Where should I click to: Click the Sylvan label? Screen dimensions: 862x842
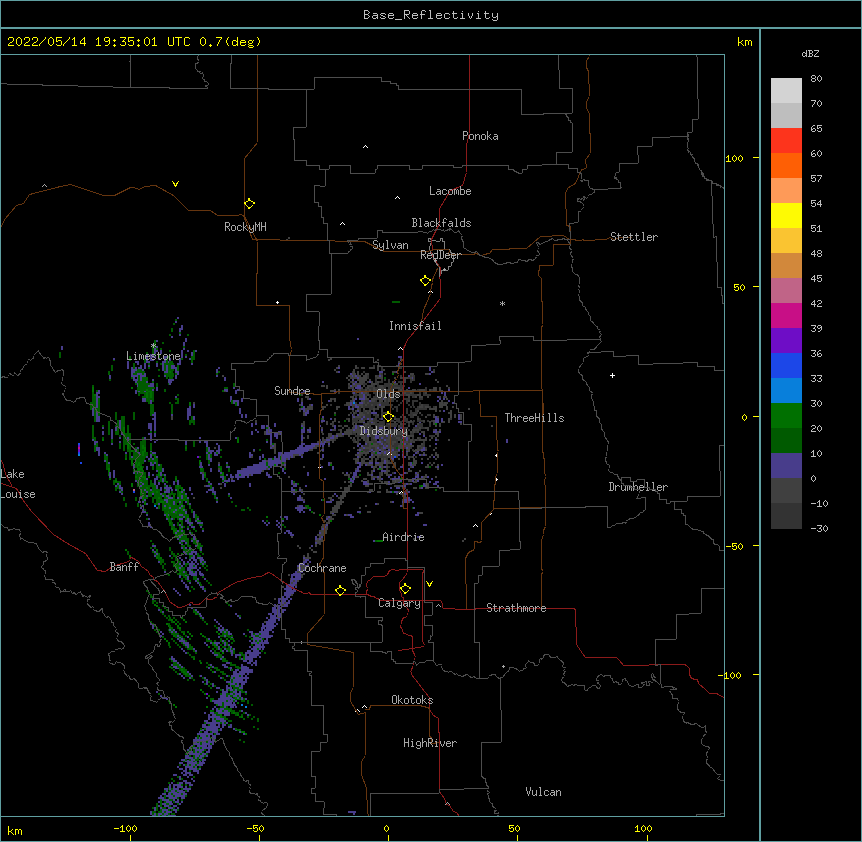(390, 245)
